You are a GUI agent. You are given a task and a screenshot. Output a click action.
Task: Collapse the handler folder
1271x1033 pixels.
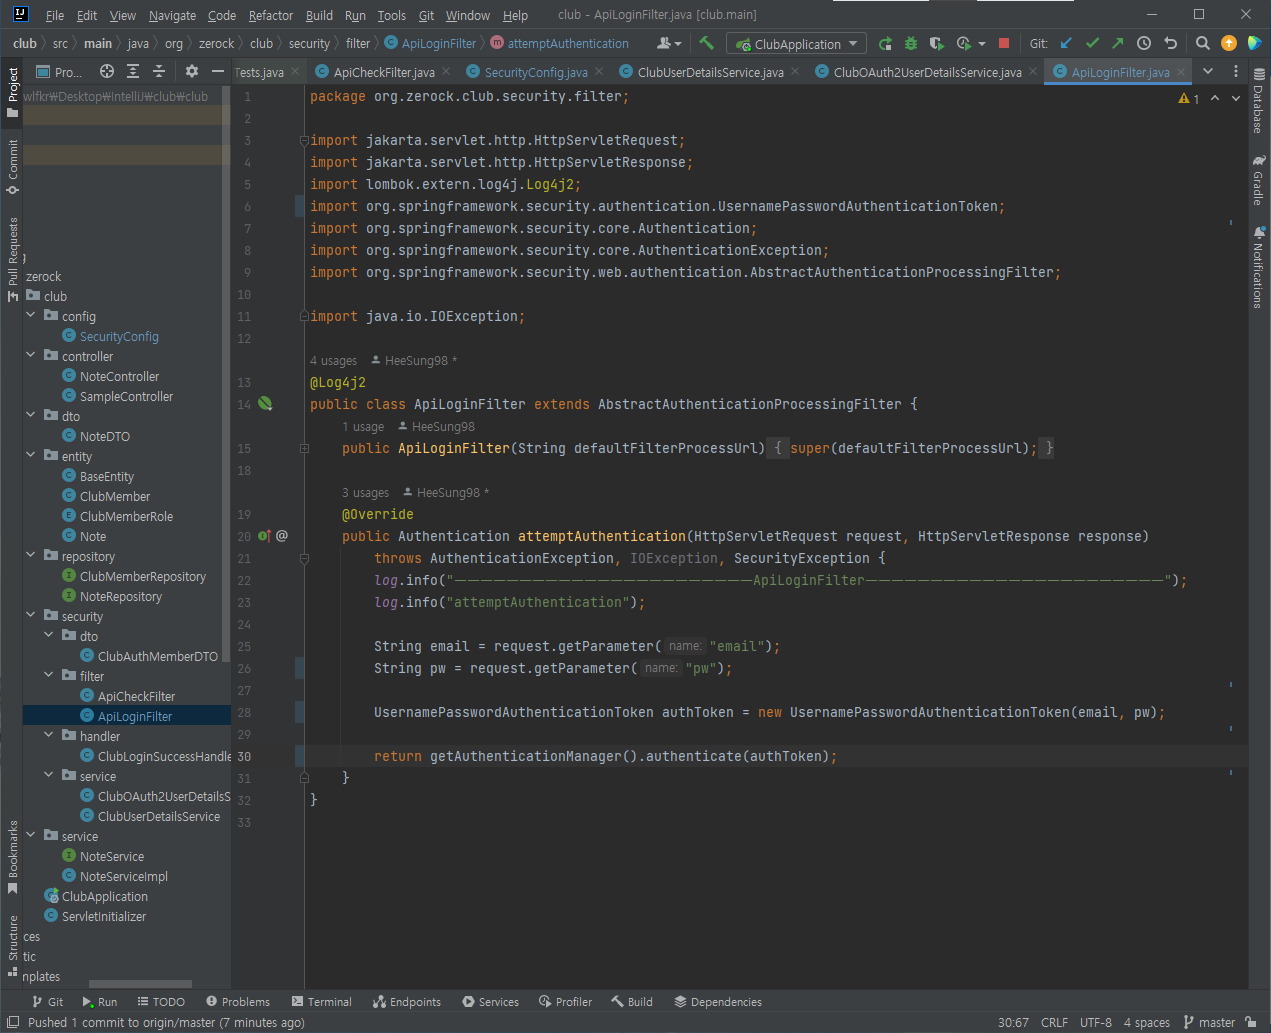pyautogui.click(x=49, y=735)
